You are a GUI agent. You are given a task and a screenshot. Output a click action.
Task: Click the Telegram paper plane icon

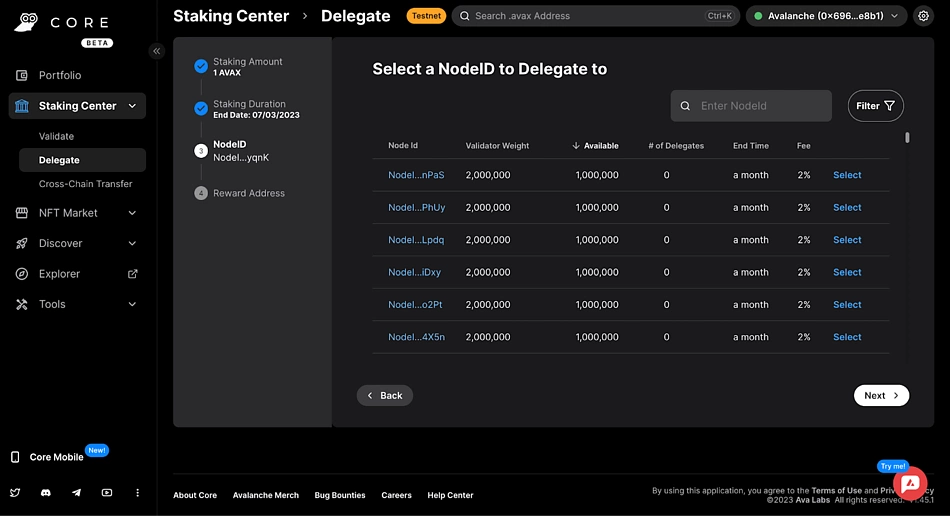[77, 493]
